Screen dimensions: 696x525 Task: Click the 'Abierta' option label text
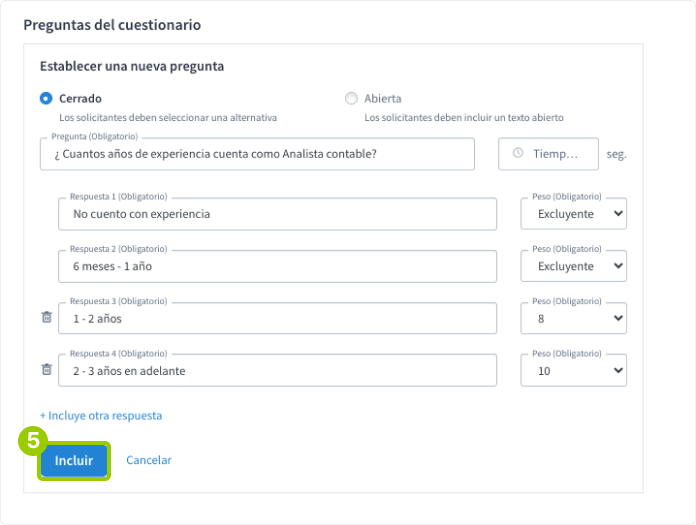(x=383, y=99)
